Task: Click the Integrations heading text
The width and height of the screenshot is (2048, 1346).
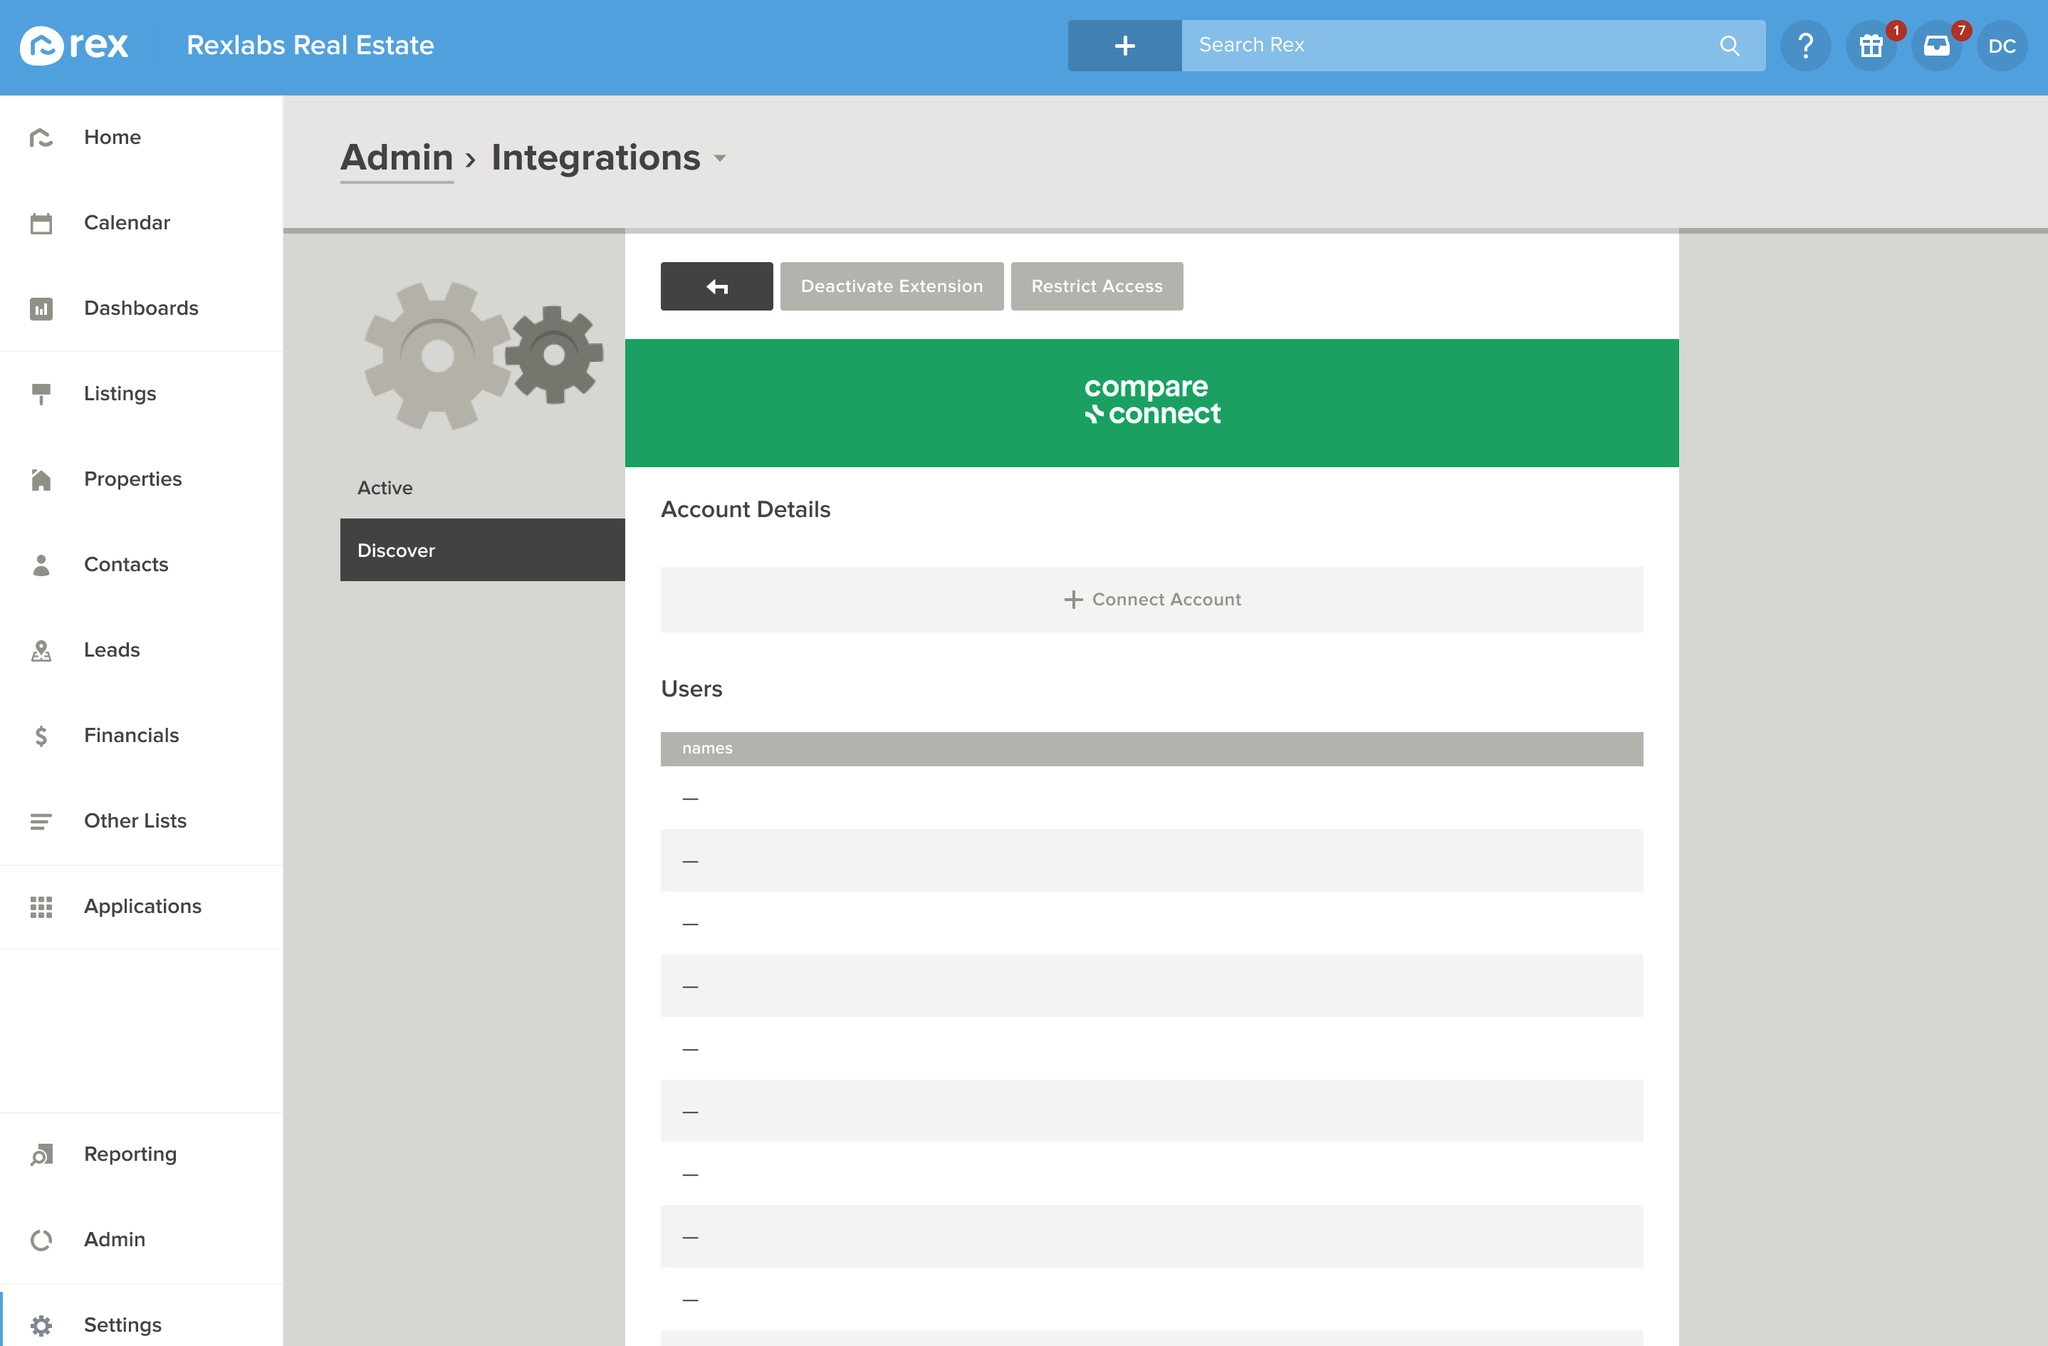Action: 595,158
